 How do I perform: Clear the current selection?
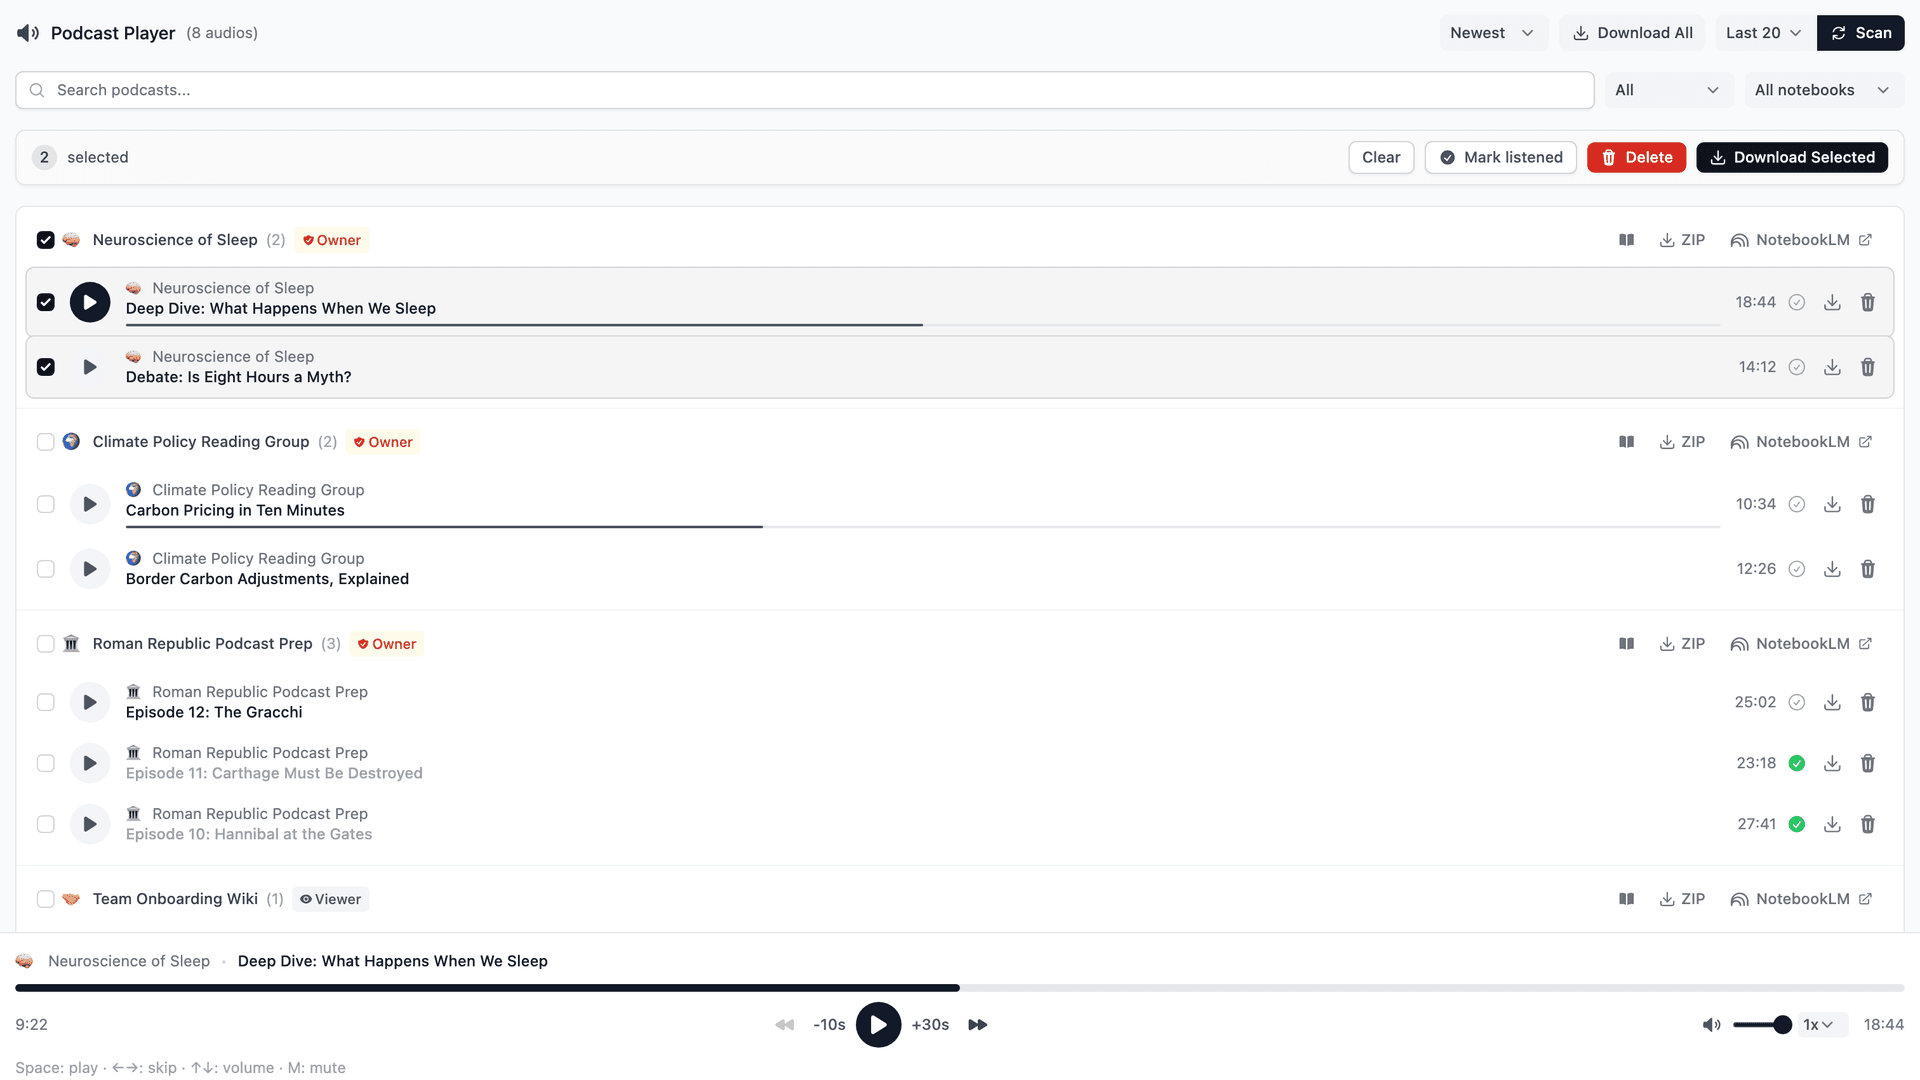click(x=1381, y=157)
